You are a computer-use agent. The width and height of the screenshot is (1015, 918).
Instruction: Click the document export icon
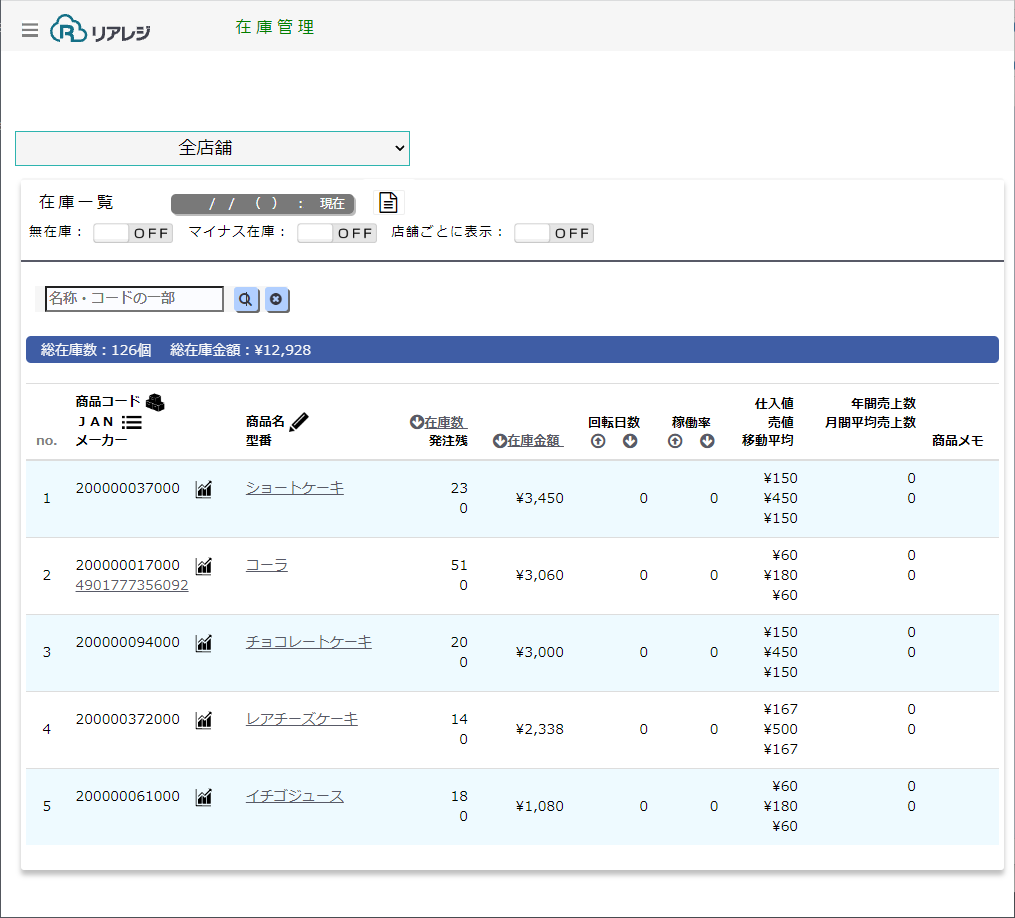388,203
